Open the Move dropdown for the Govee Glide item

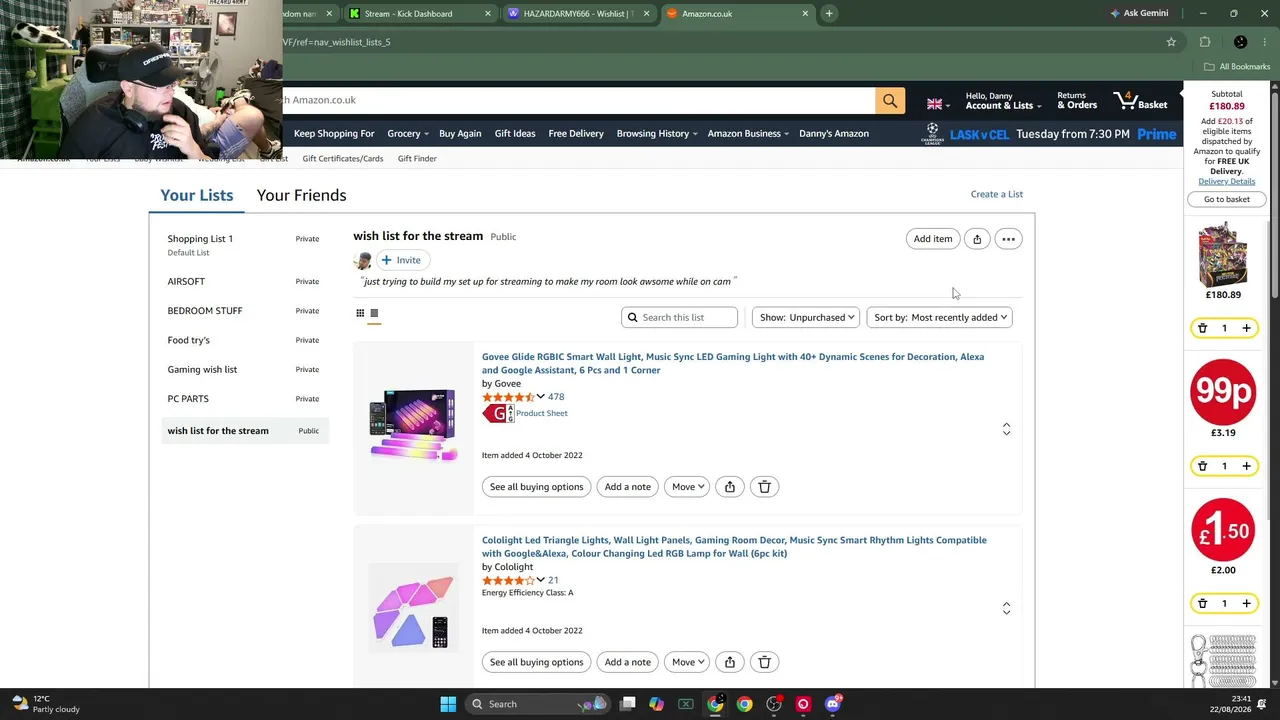coord(688,487)
